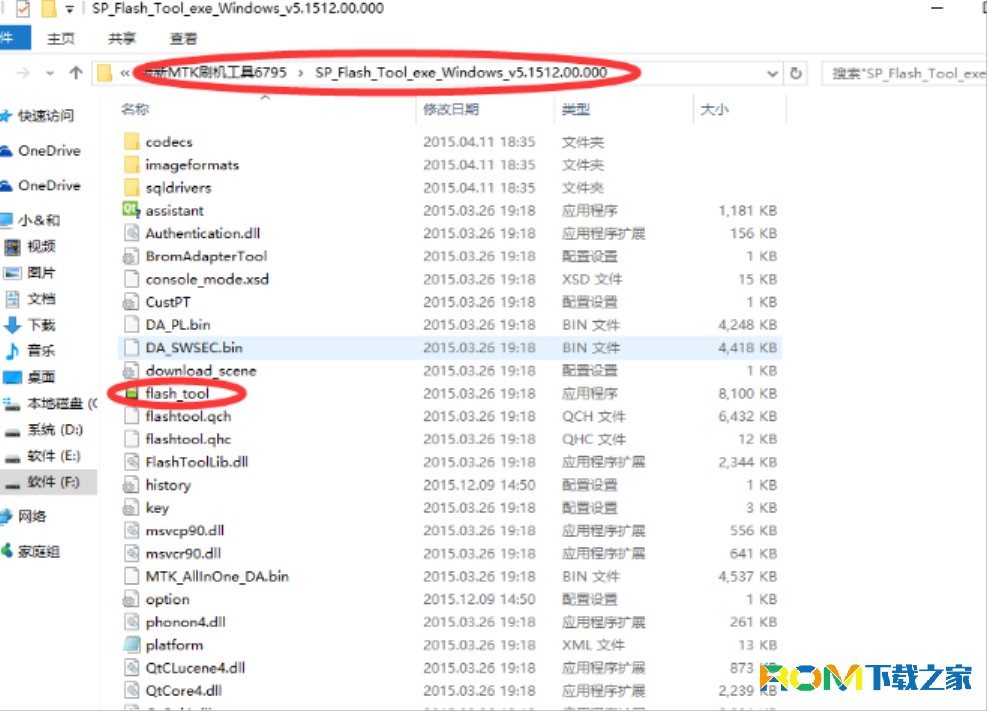Open the address bar dropdown chevron

coord(773,72)
